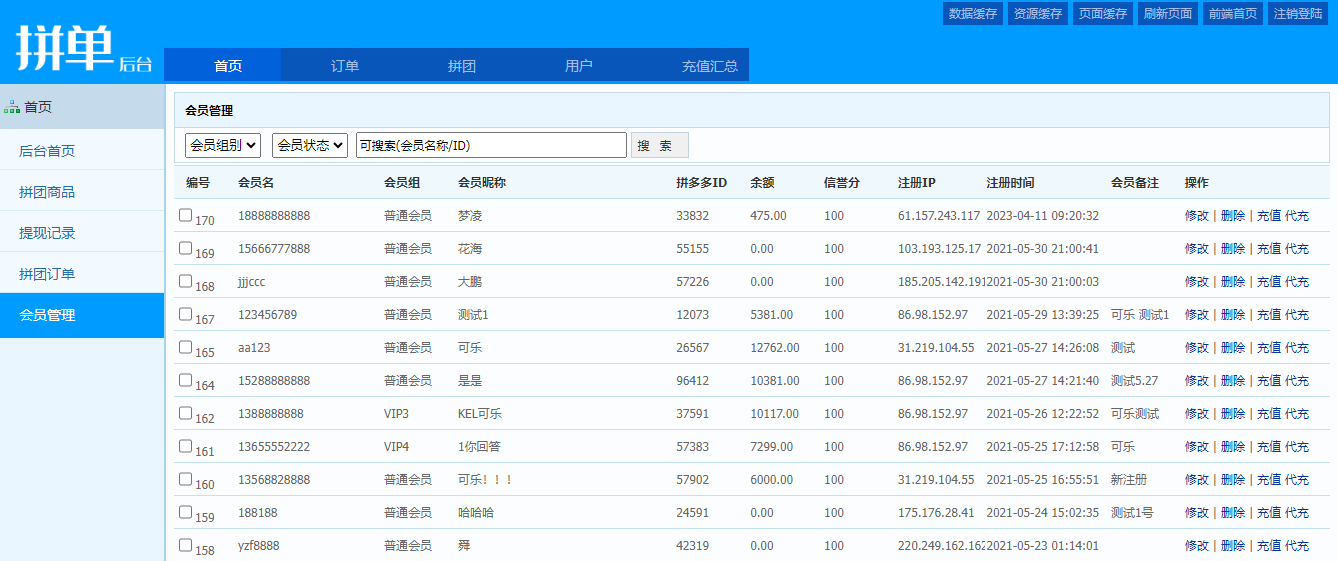Click 修改 for member 18888888888
The height and width of the screenshot is (561, 1338).
[1196, 216]
